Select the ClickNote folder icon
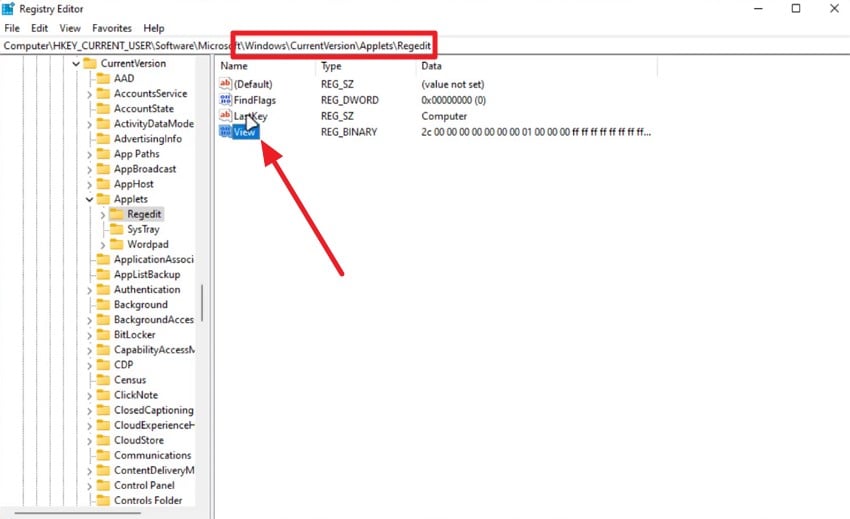This screenshot has width=850, height=519. 103,395
